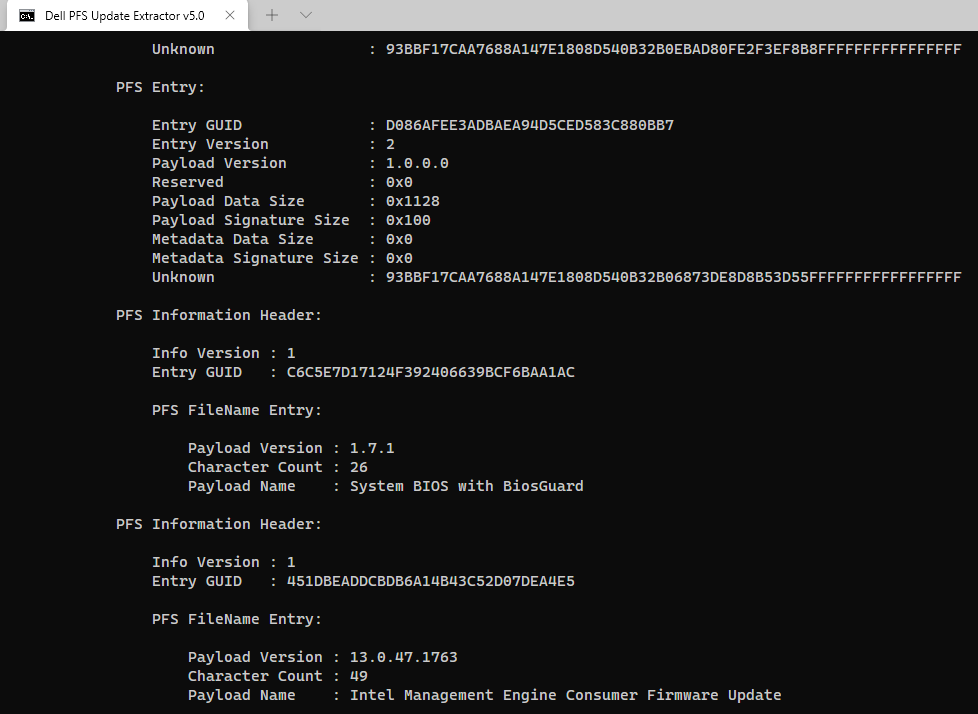Open a new tab with the plus button
The width and height of the screenshot is (978, 714).
tap(272, 15)
